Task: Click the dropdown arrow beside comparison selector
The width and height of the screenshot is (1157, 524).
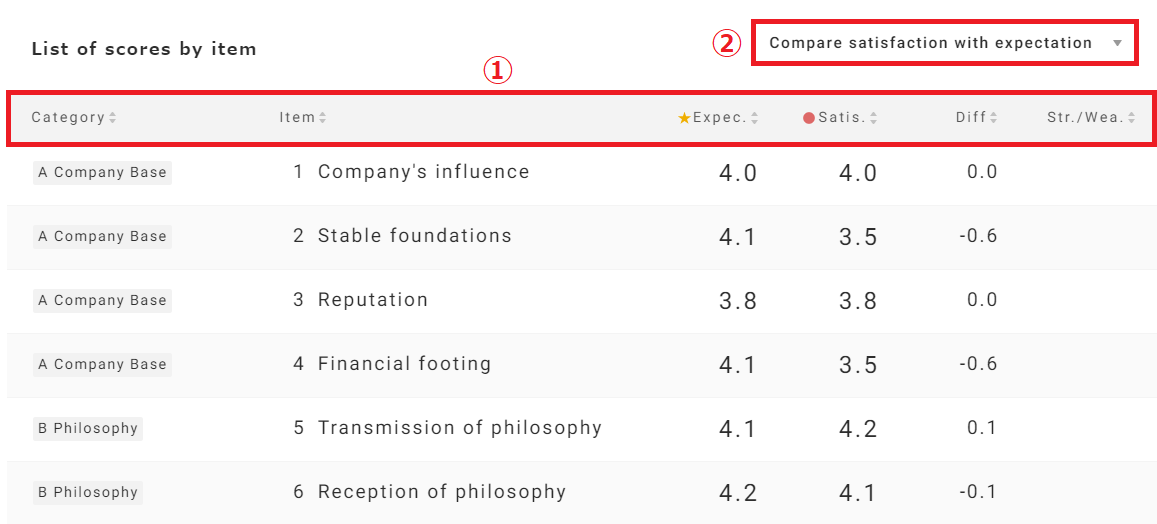Action: pos(1117,43)
